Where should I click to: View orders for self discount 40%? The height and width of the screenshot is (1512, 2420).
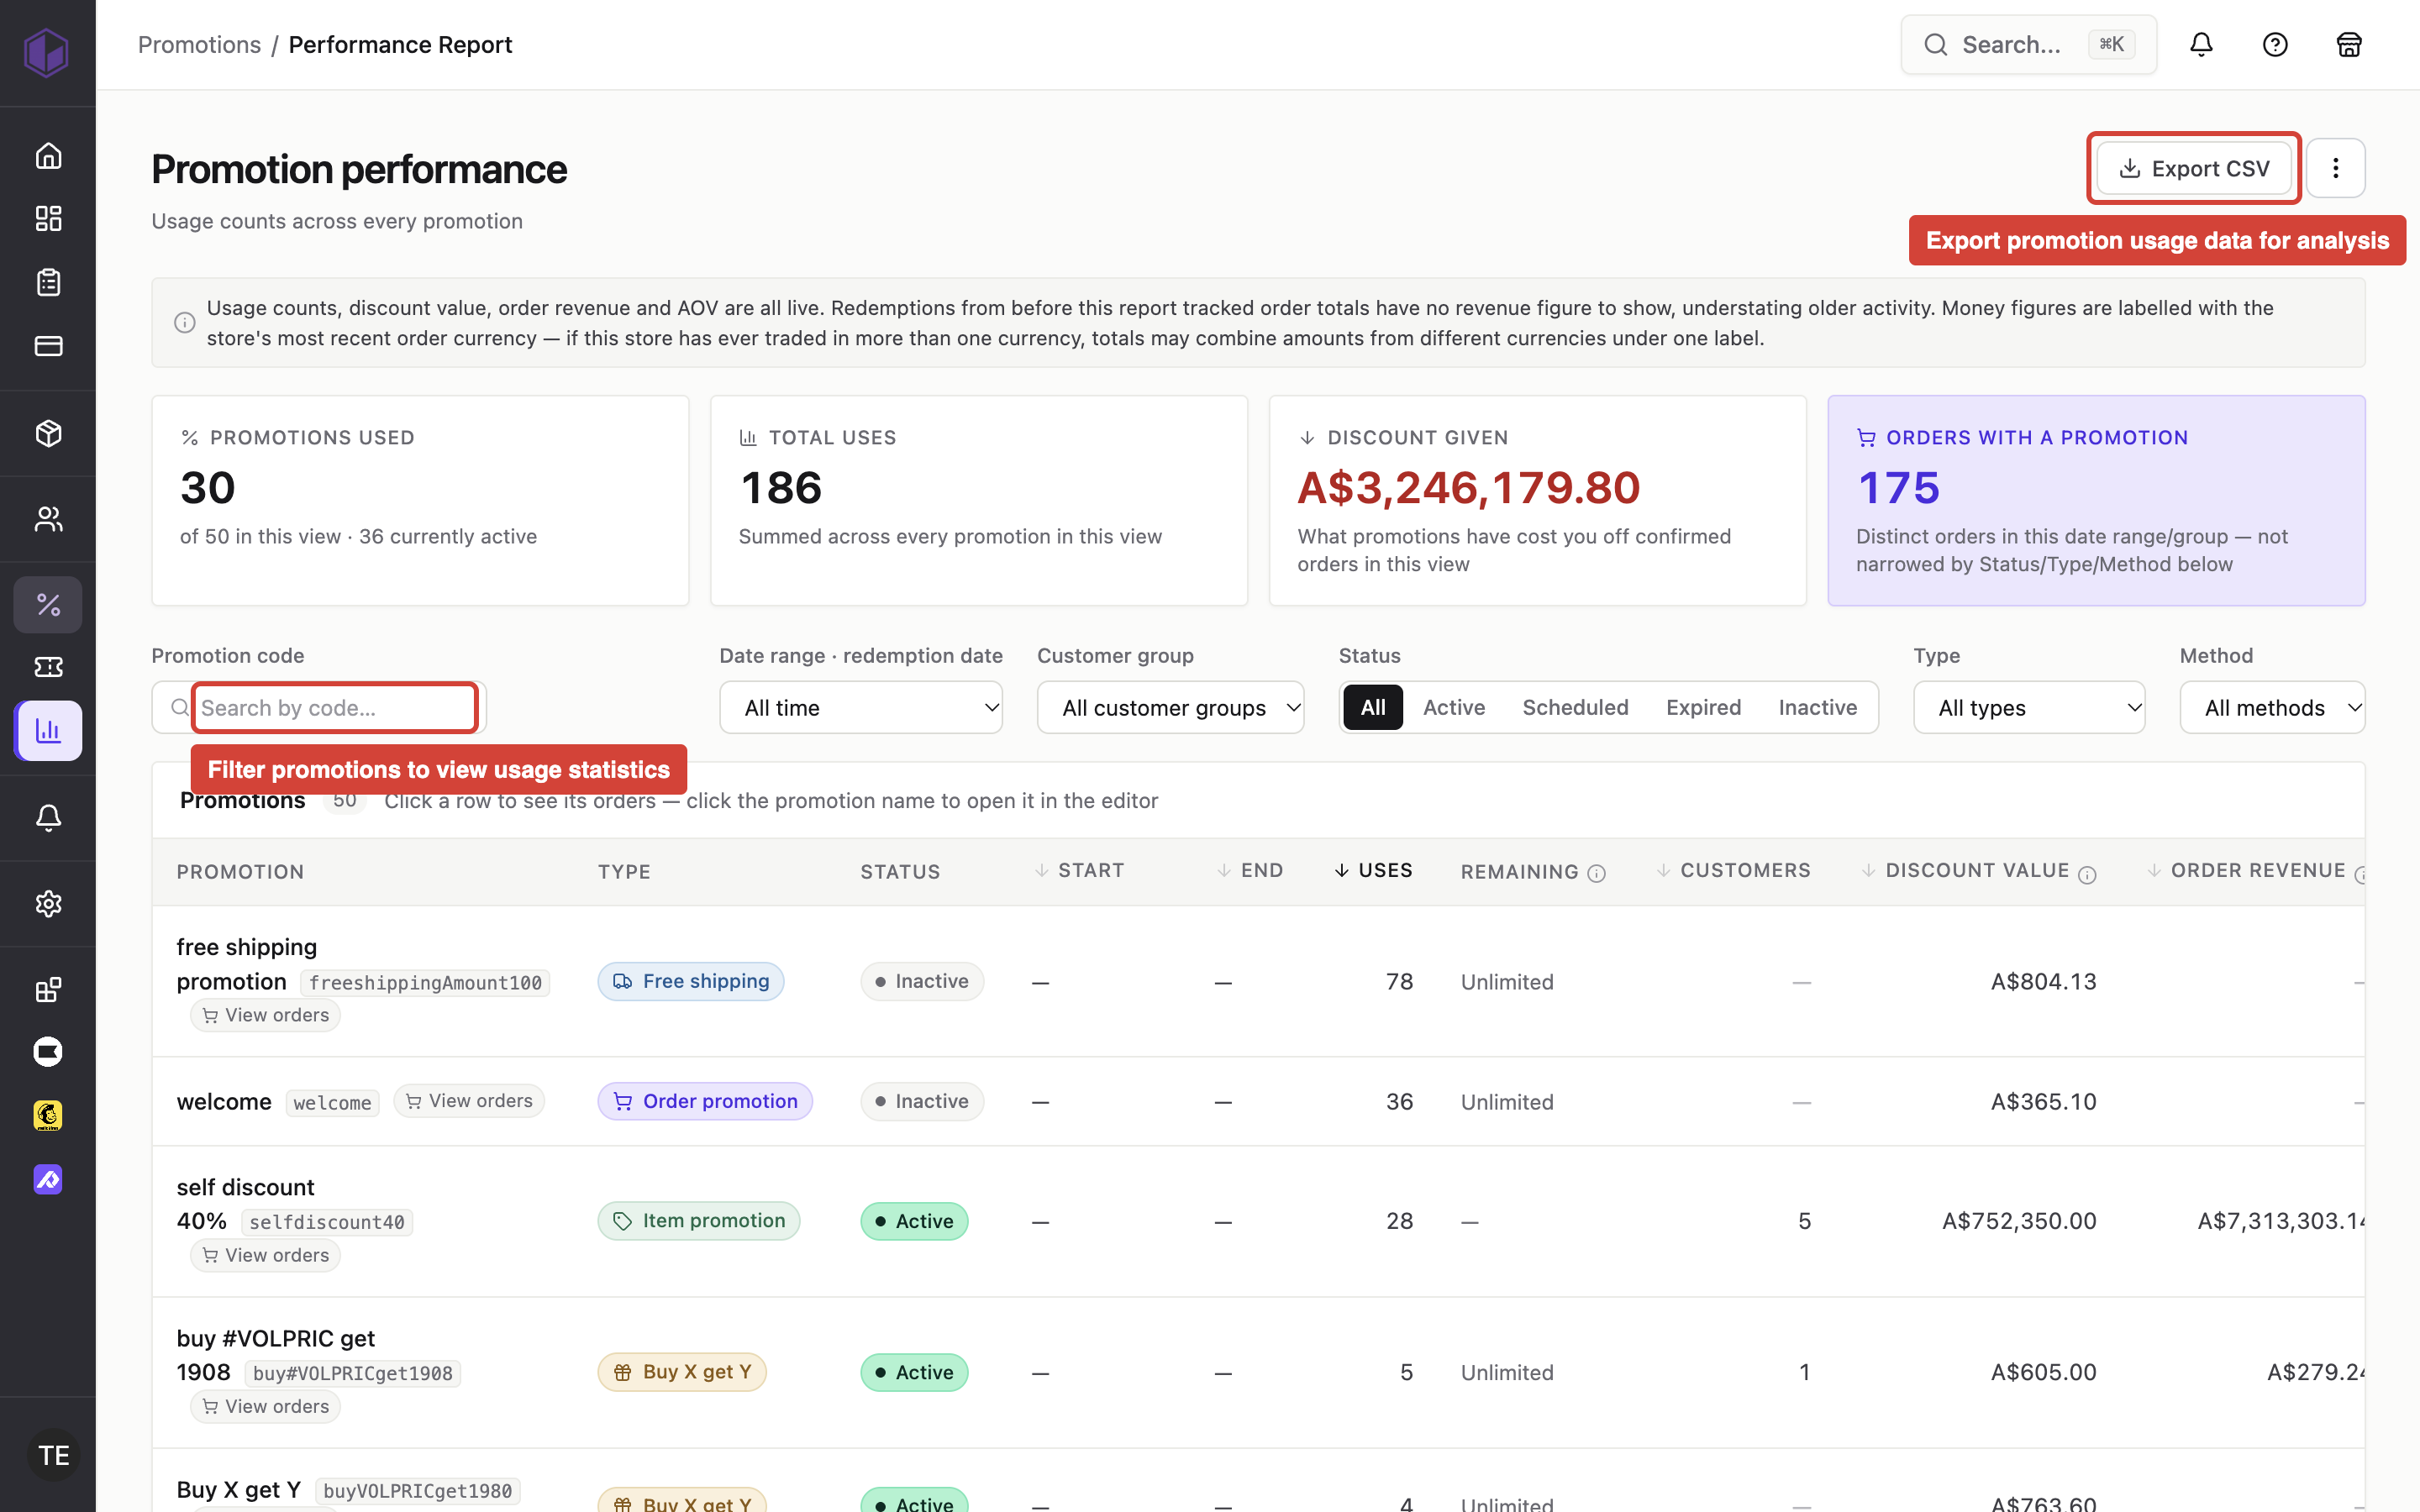pyautogui.click(x=265, y=1256)
